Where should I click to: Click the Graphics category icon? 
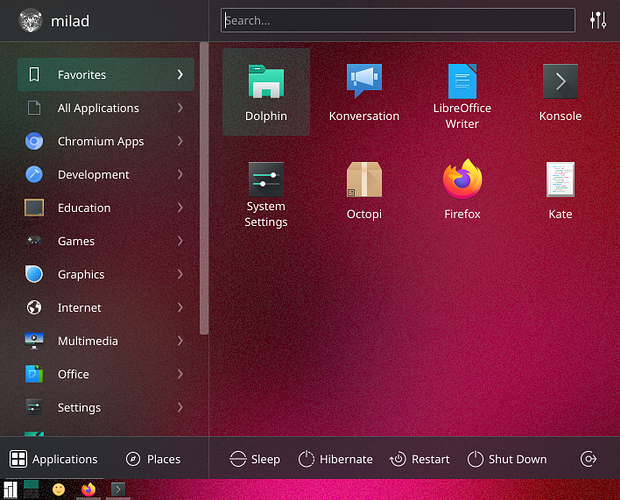tap(34, 274)
